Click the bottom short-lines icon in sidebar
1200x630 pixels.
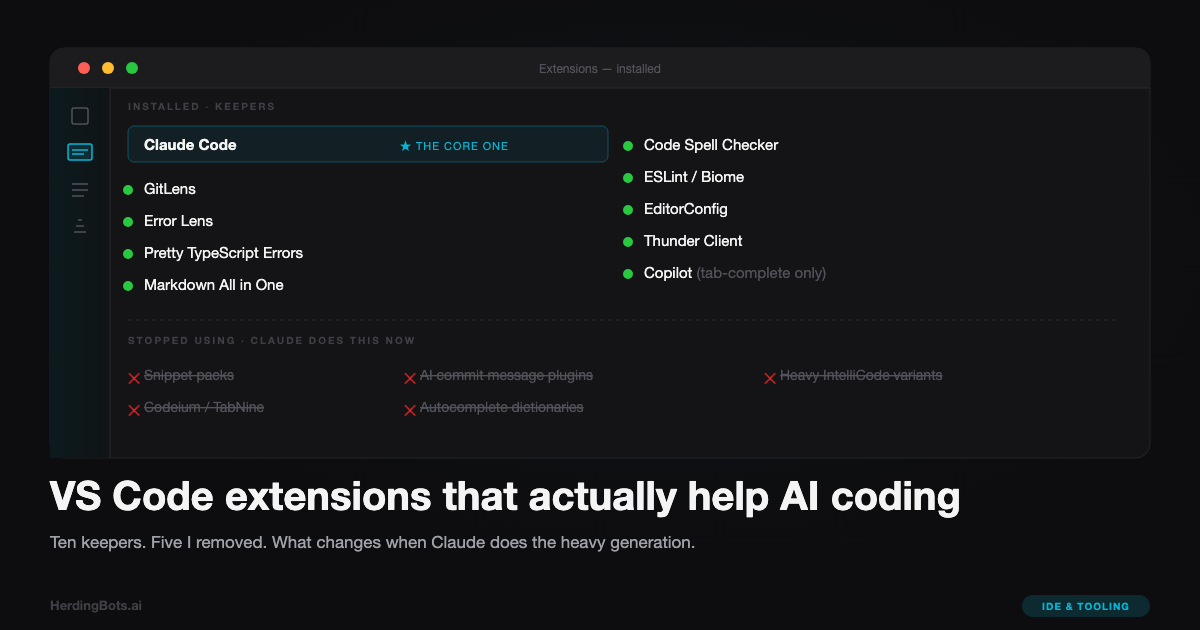[80, 226]
